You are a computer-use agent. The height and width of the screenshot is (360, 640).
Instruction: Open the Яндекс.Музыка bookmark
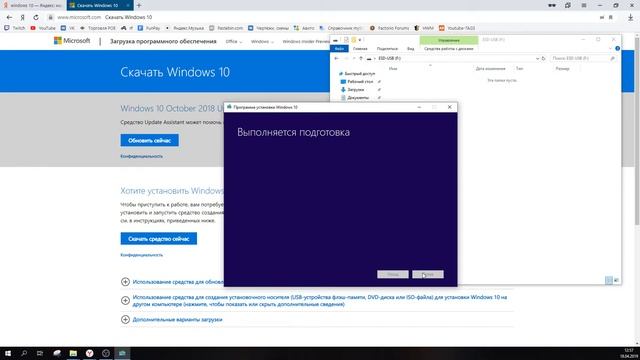(185, 28)
